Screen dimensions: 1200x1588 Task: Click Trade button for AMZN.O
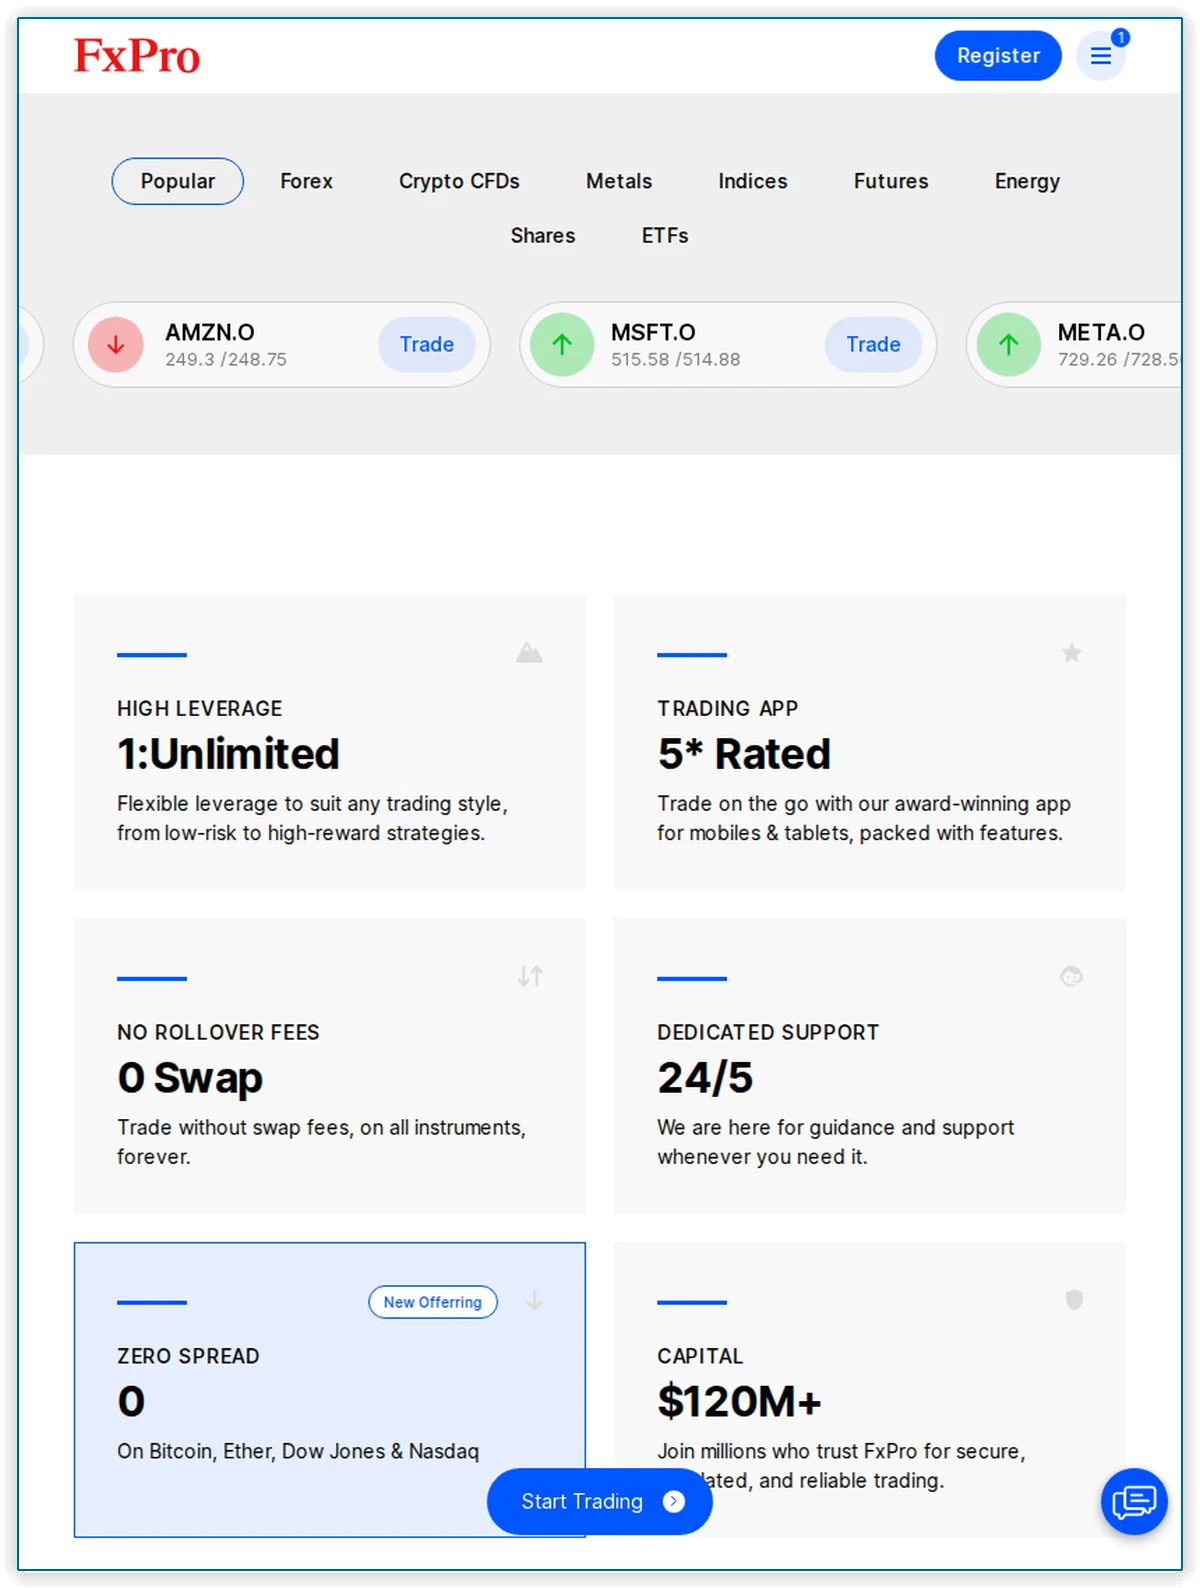(x=427, y=344)
